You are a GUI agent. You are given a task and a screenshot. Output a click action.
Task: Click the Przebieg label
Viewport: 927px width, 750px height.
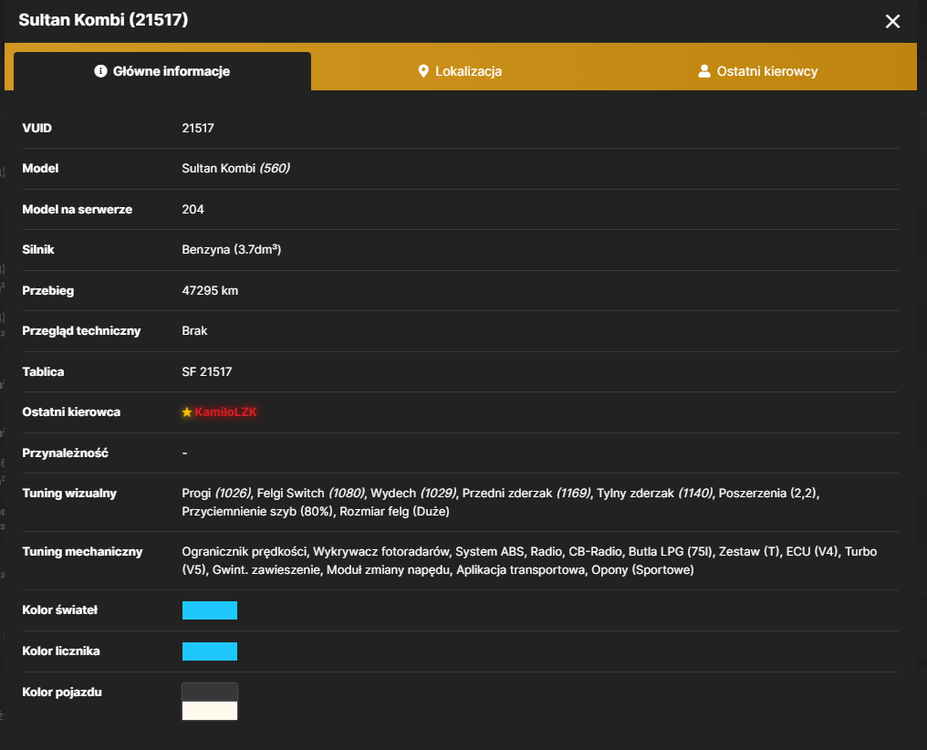click(x=48, y=291)
